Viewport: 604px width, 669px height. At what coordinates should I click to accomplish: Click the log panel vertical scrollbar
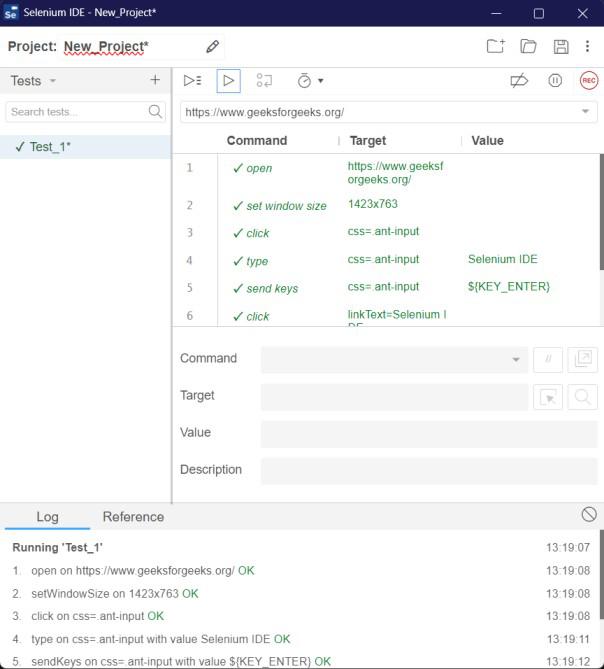(x=601, y=574)
